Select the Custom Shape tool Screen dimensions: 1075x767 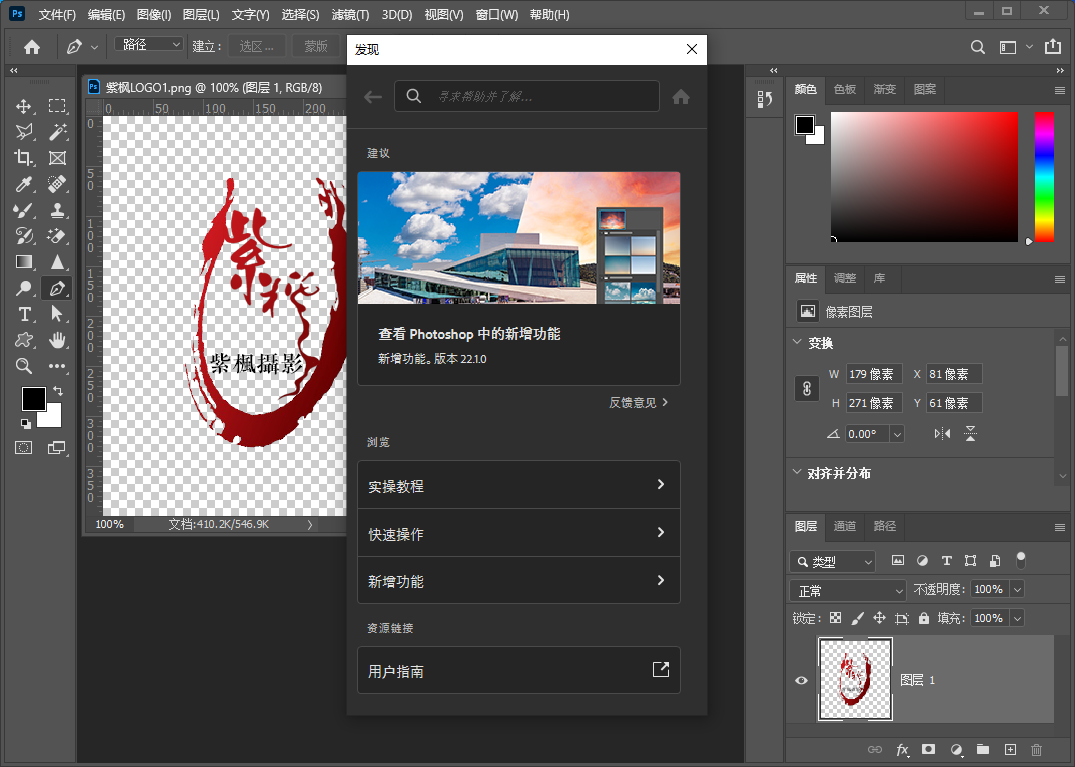(24, 340)
